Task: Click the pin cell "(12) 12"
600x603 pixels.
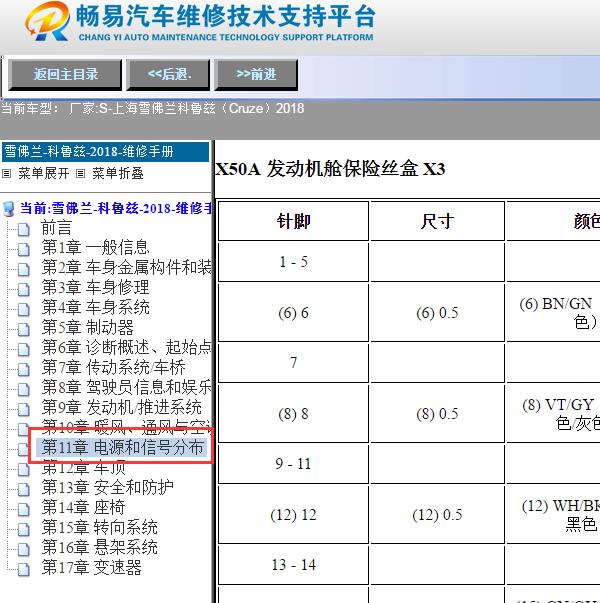Action: coord(293,515)
